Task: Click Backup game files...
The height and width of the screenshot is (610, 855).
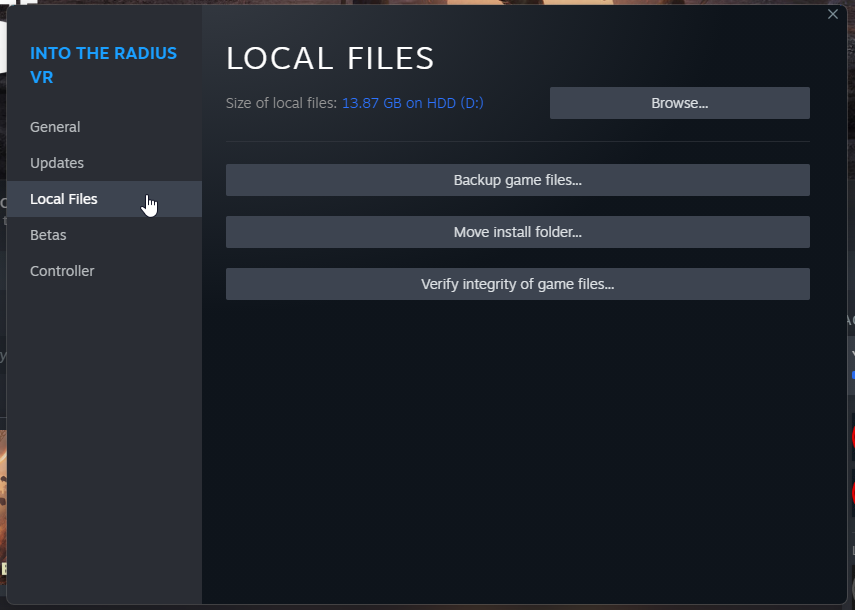Action: click(517, 180)
